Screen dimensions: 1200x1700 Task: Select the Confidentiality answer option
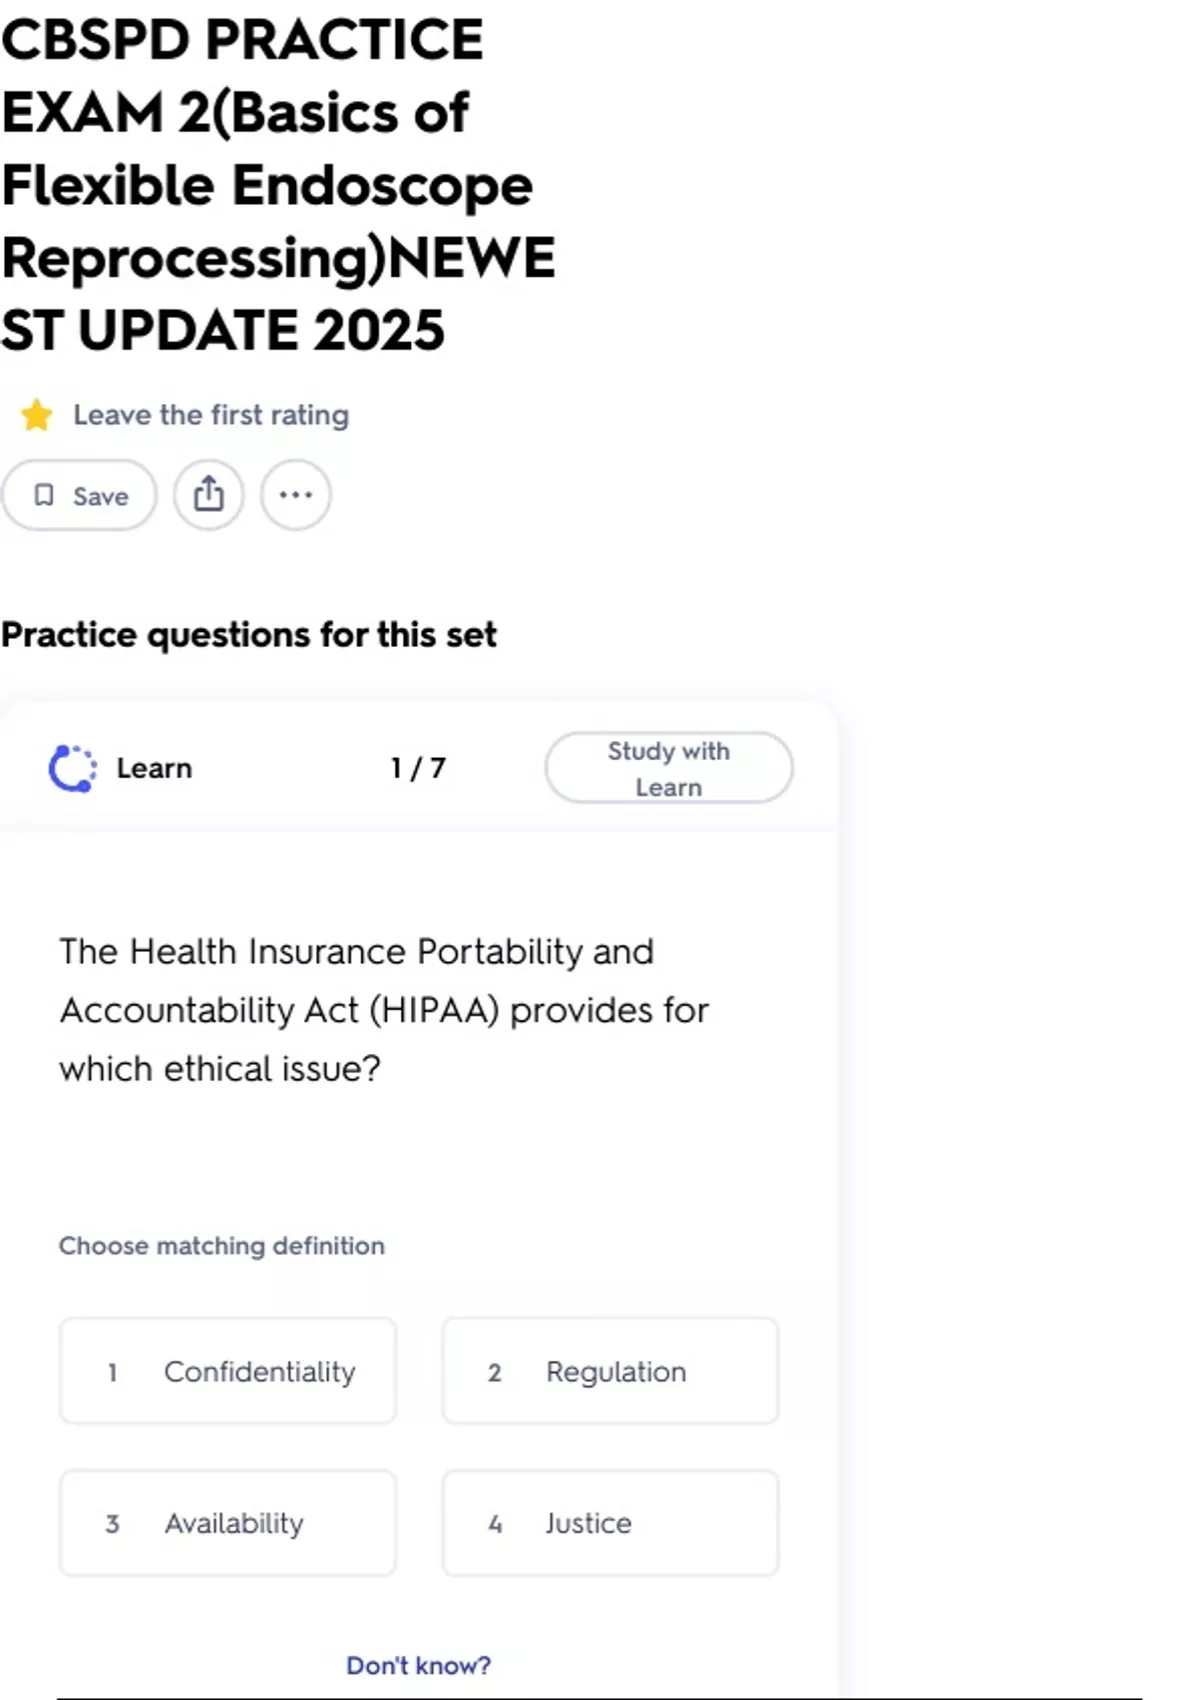228,1371
